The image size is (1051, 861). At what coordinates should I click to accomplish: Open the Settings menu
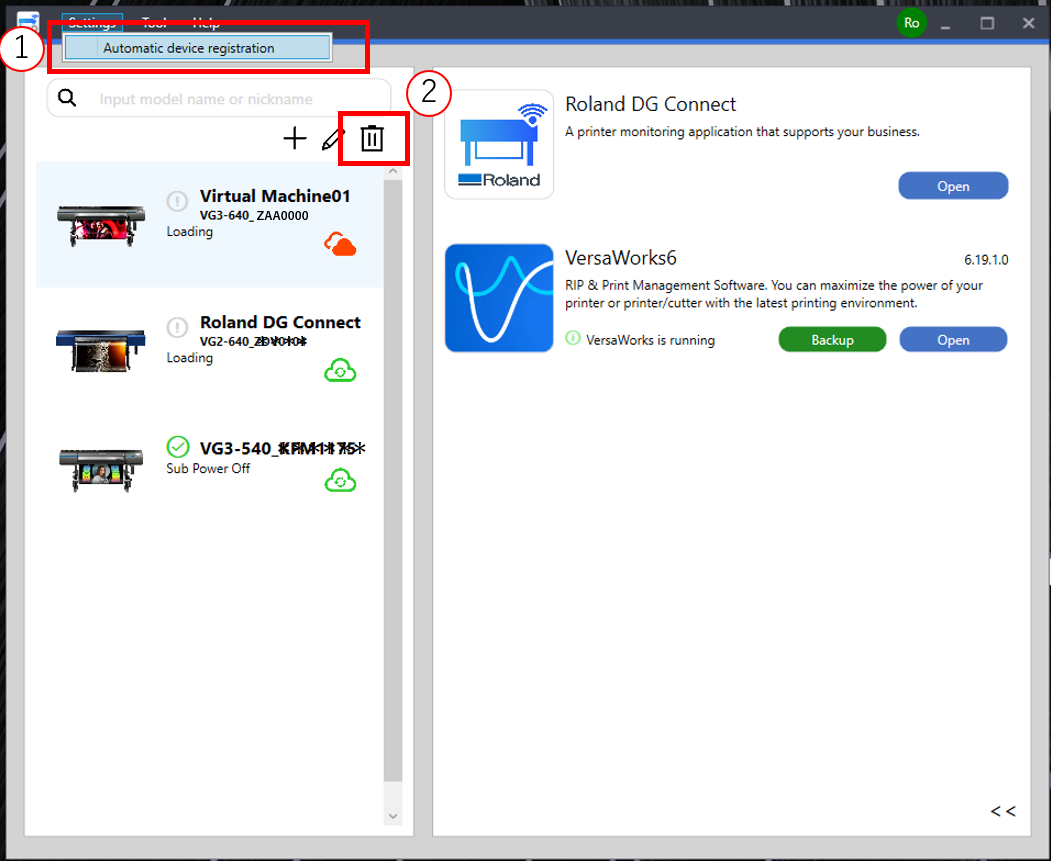92,23
